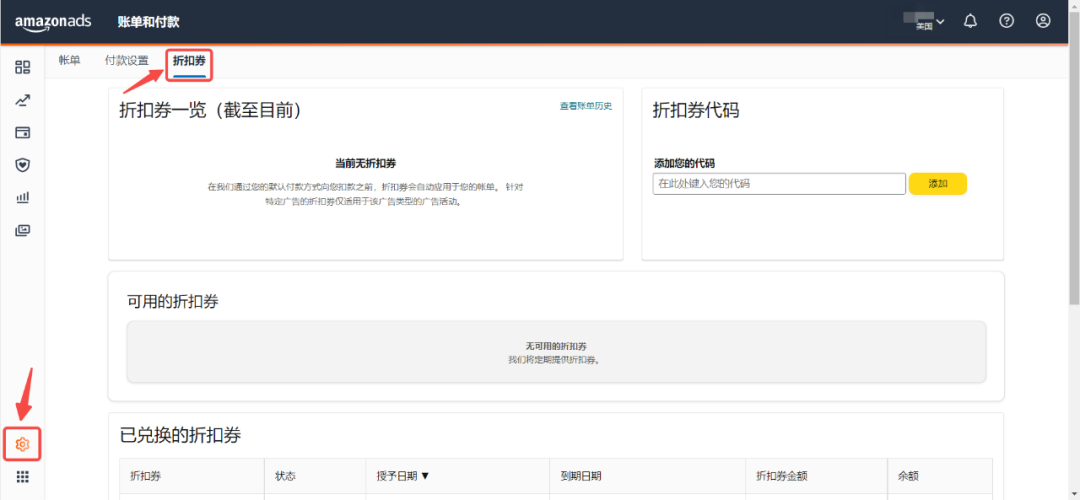Switch to the 帐单 tab
Image resolution: width=1080 pixels, height=500 pixels.
click(x=69, y=61)
